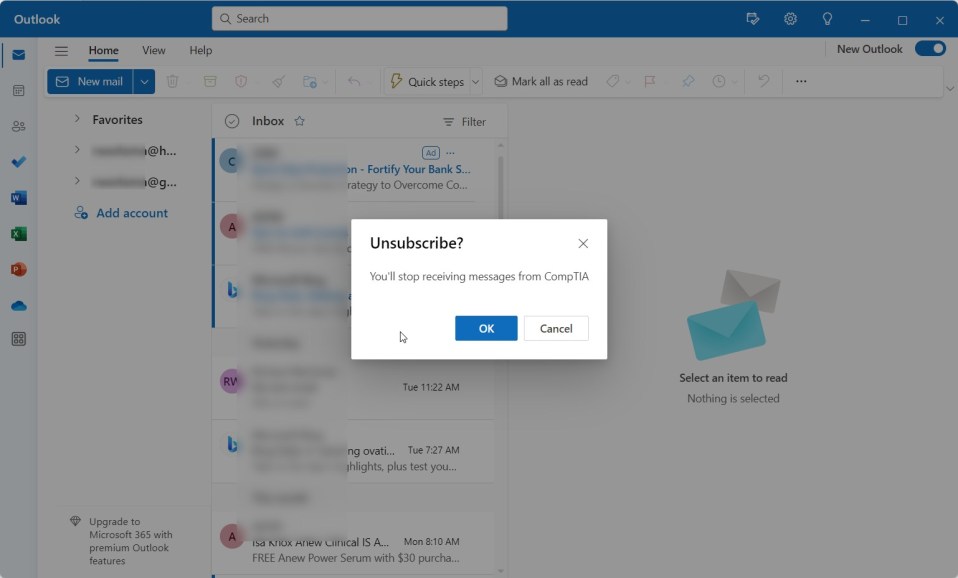Expand the Favorites folder group

[77, 119]
